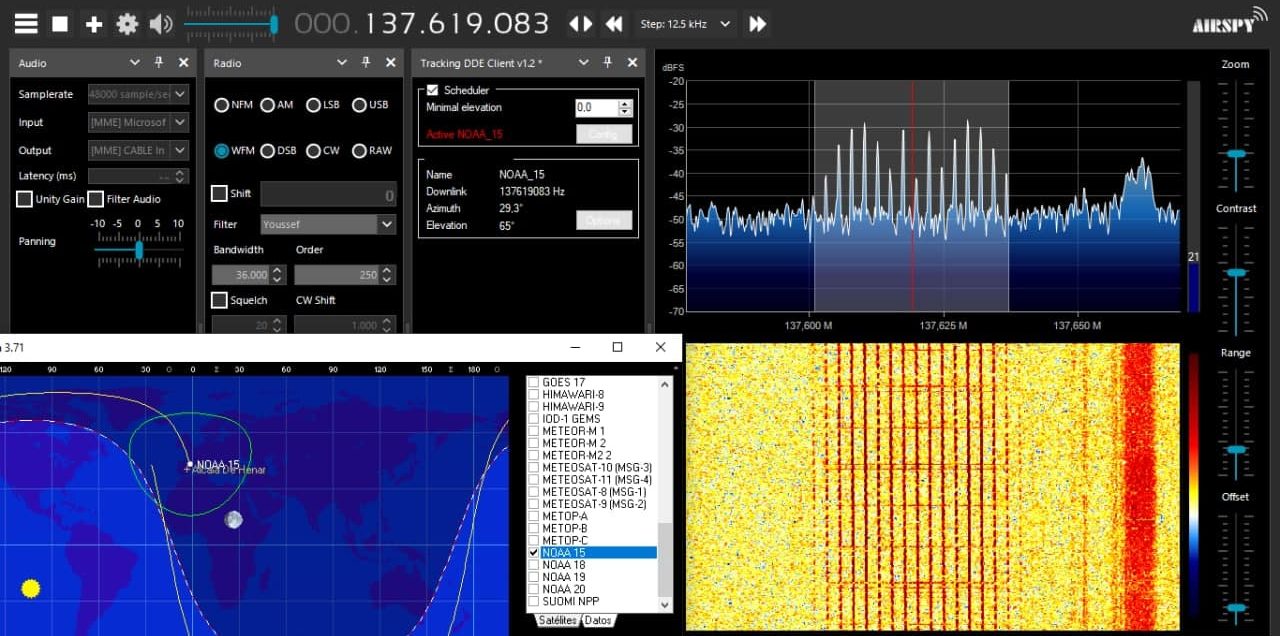Check the METEOR-M 2 satellite box

click(534, 443)
